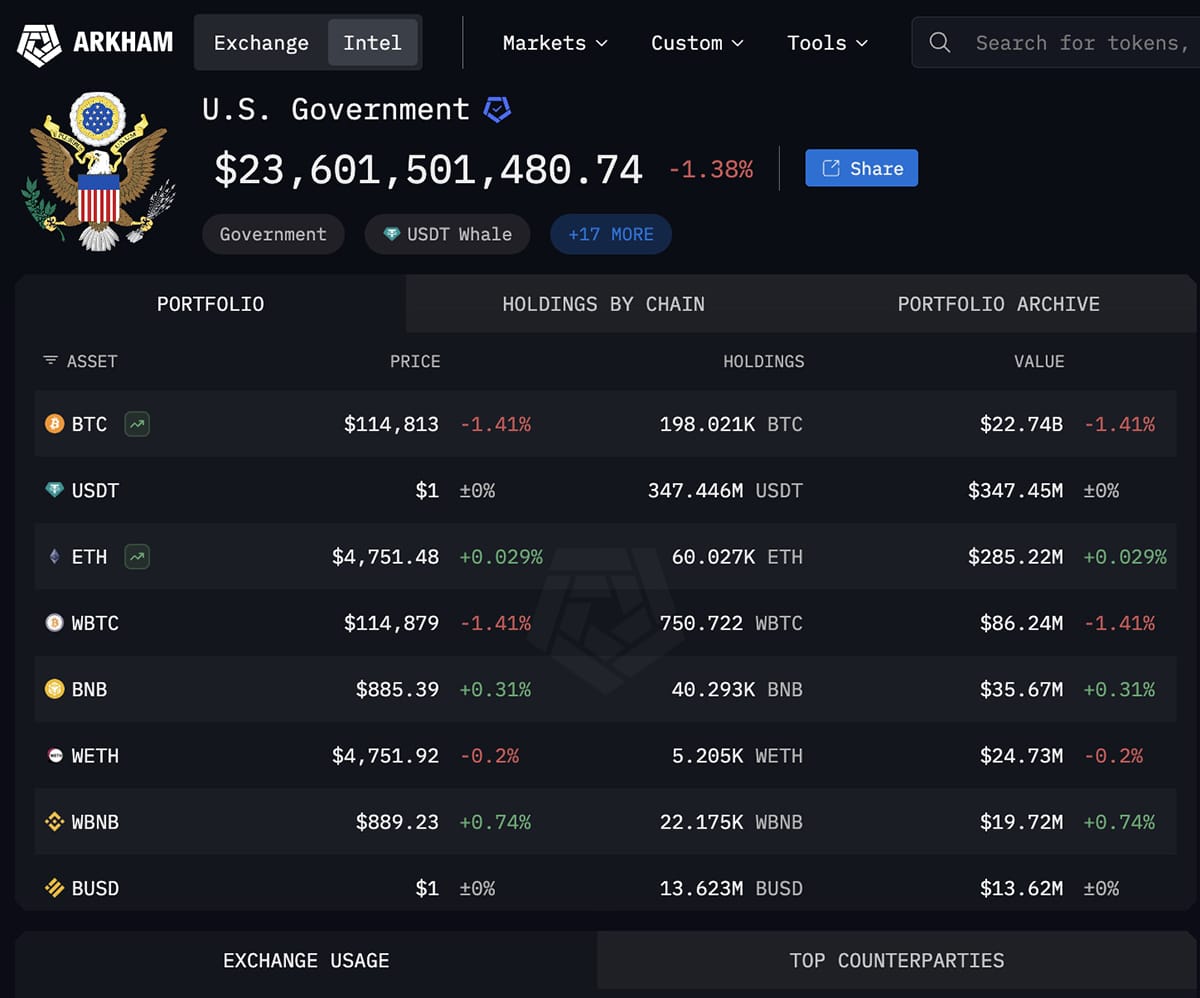The height and width of the screenshot is (998, 1200).
Task: Expand the Markets dropdown menu
Action: [x=555, y=43]
